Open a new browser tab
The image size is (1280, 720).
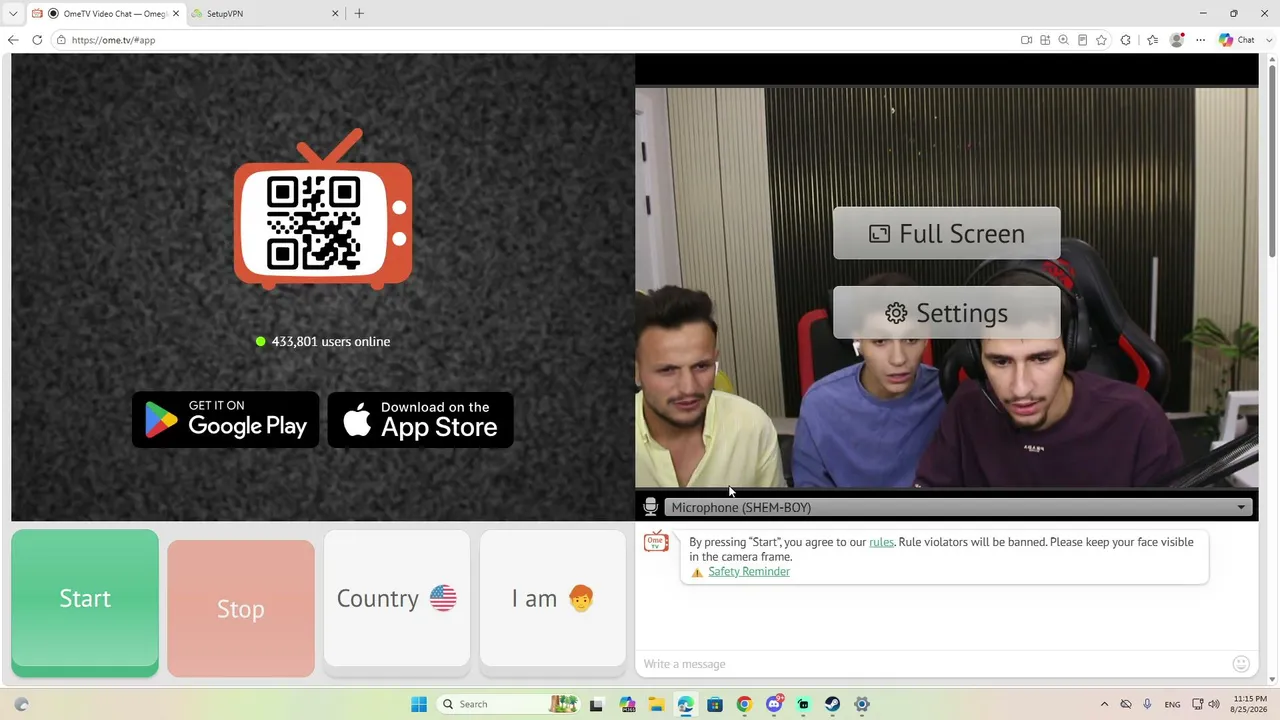coord(359,13)
